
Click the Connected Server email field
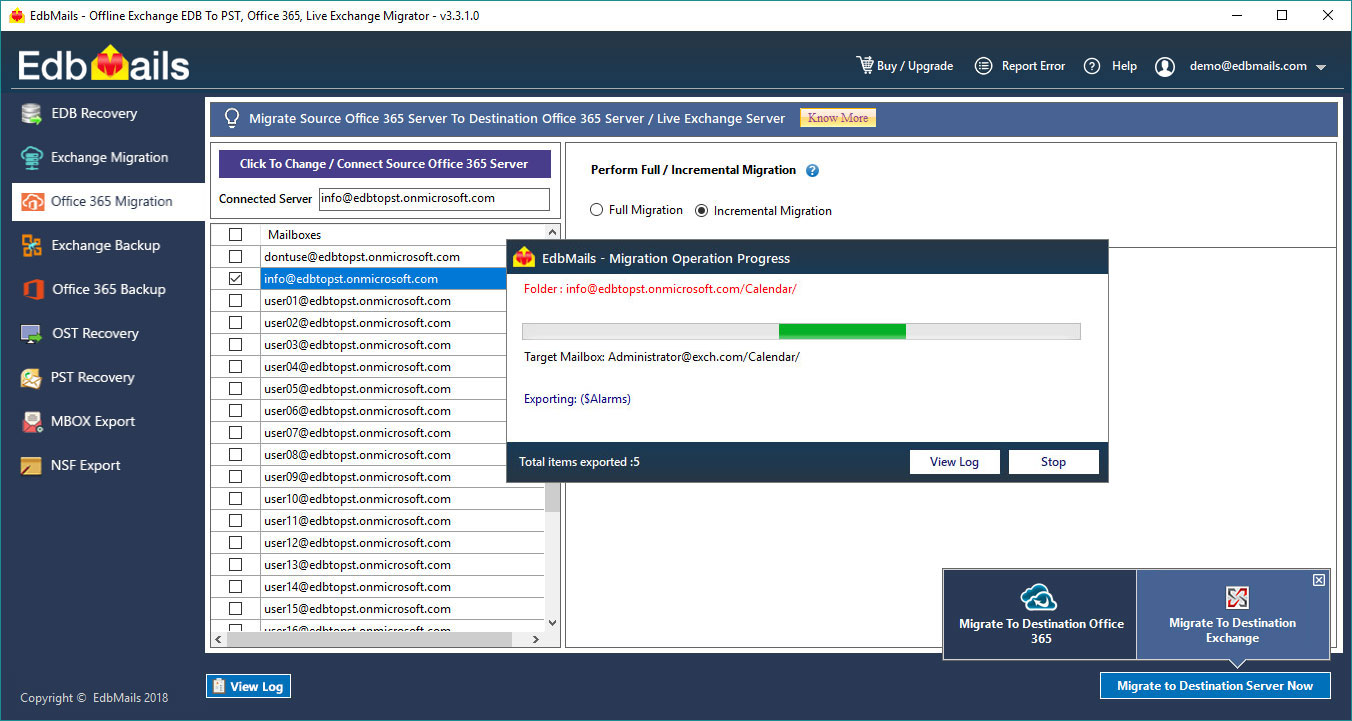coord(433,199)
